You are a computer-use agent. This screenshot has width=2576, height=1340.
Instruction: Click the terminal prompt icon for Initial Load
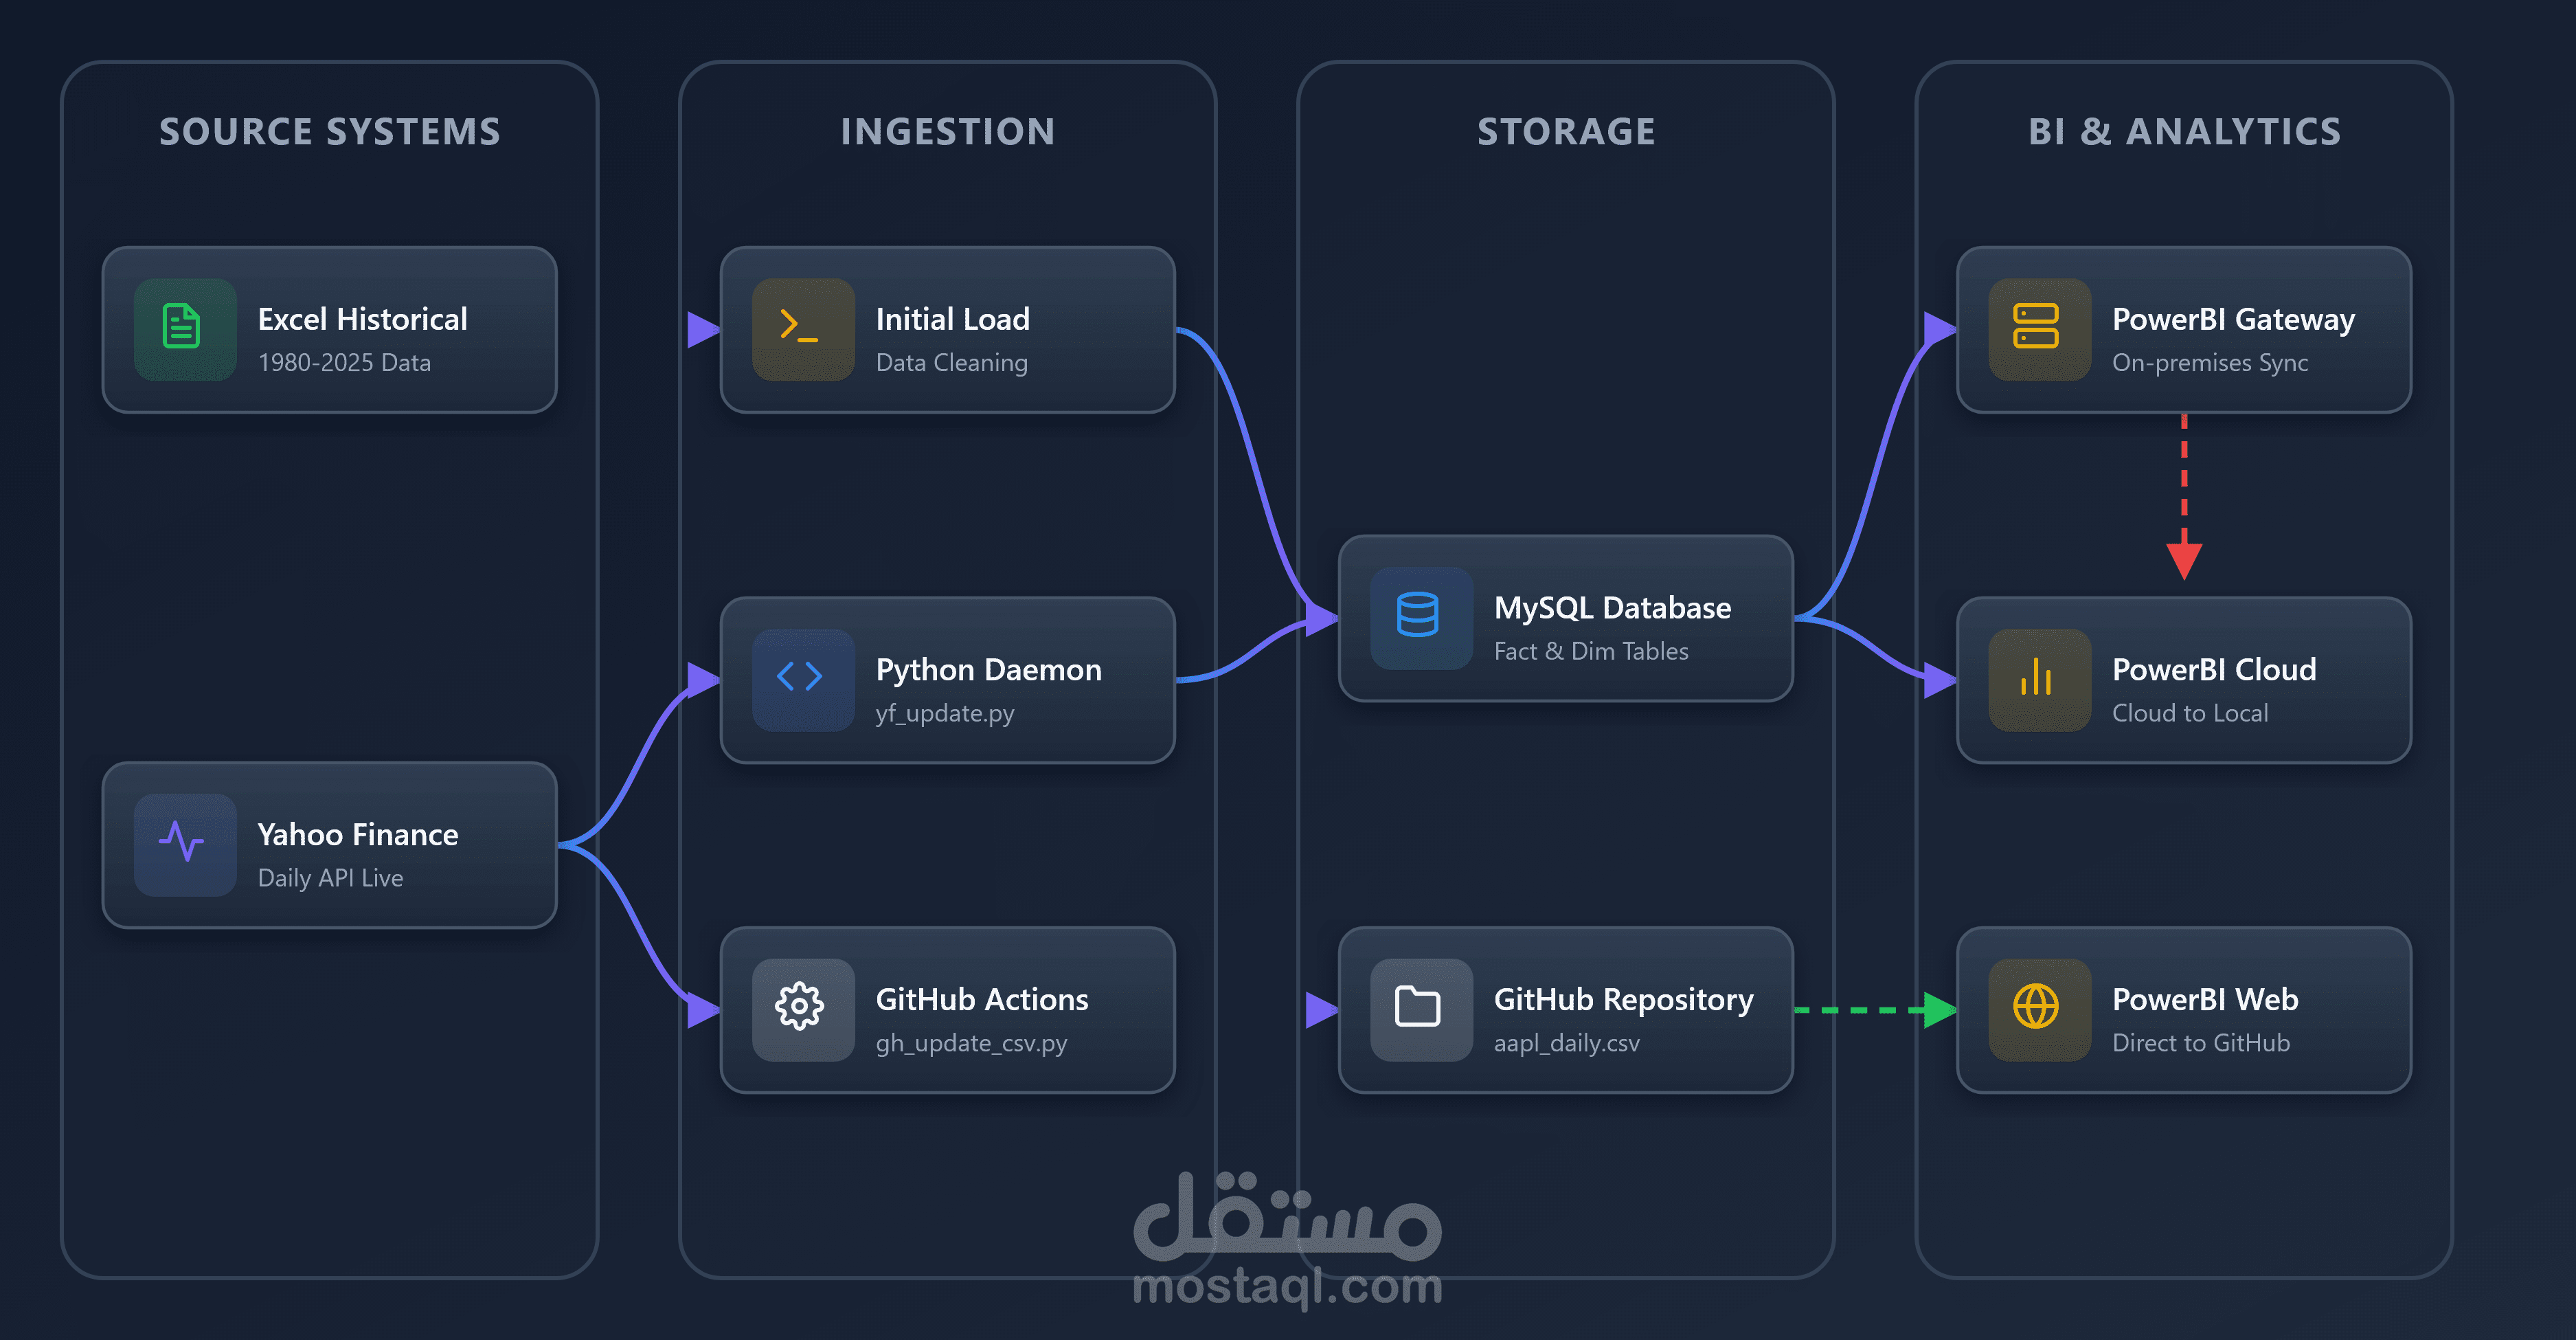(x=799, y=326)
